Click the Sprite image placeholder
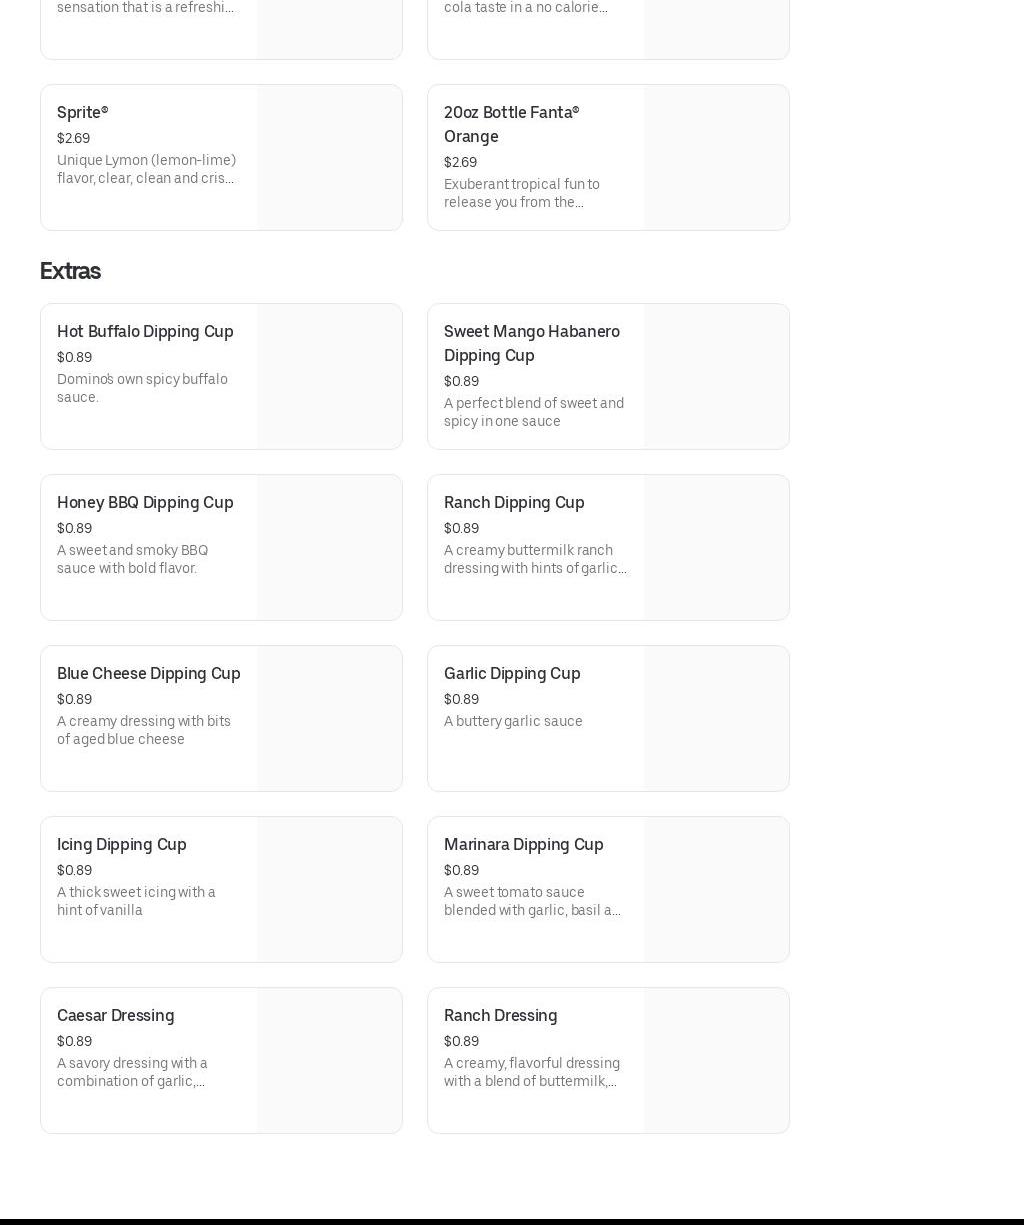Screen dimensions: 1024x1225 click(329, 158)
